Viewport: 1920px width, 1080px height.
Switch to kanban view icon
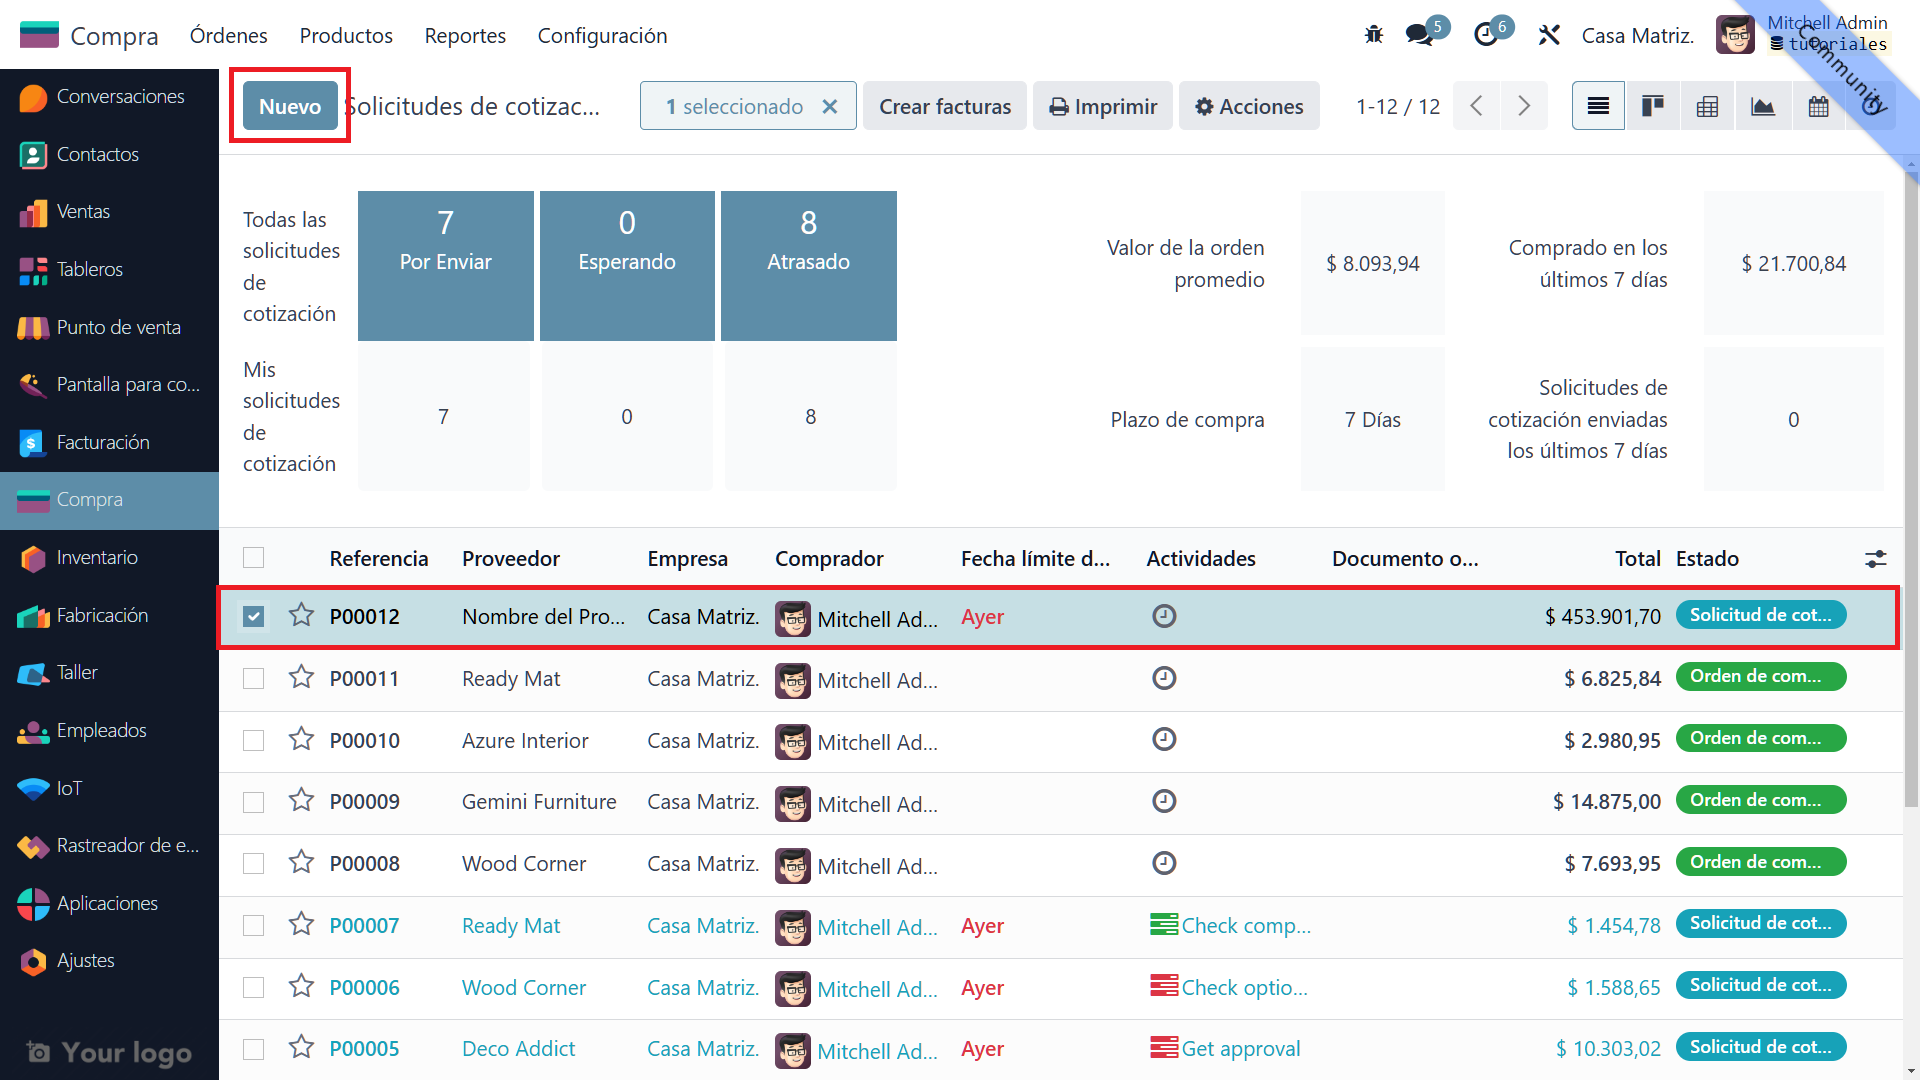point(1652,106)
